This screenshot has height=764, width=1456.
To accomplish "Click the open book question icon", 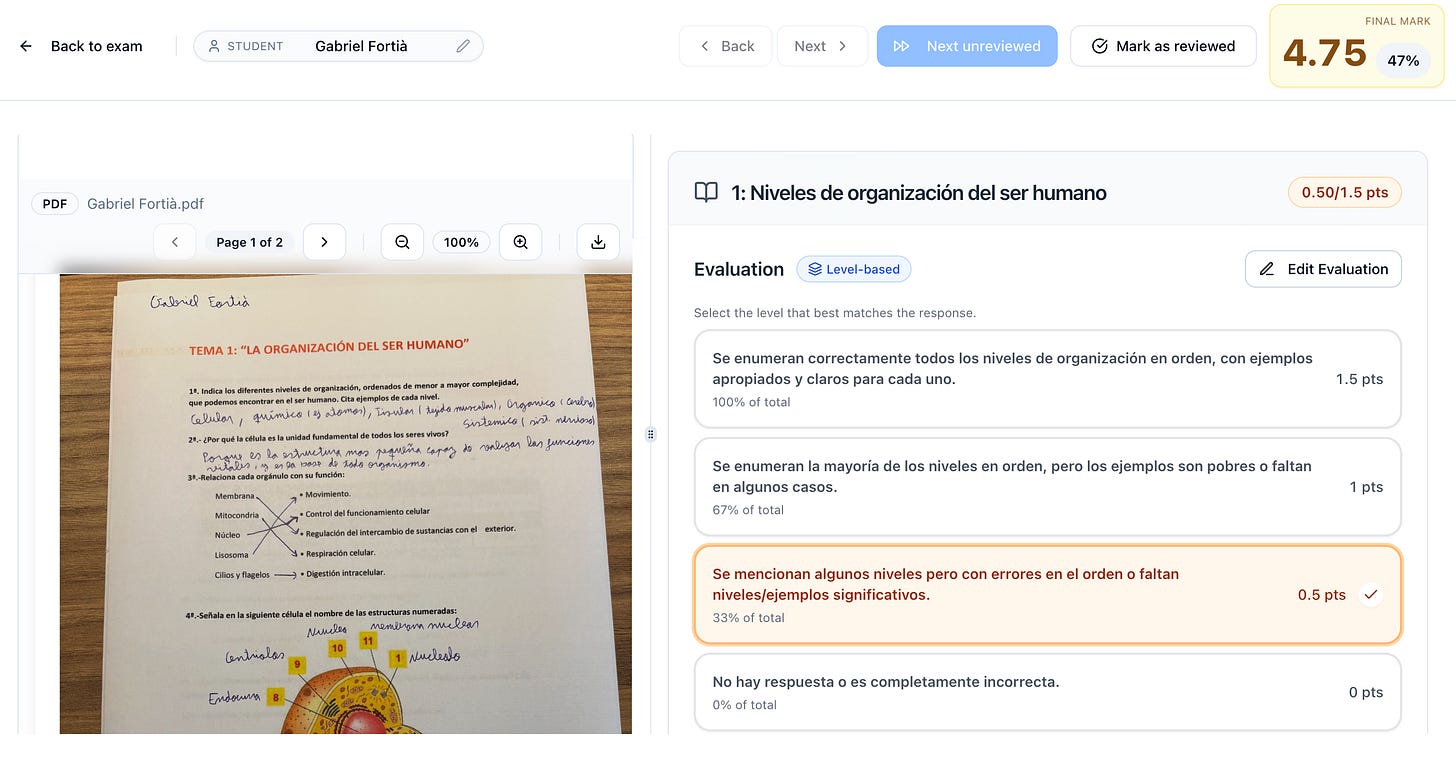I will point(706,192).
